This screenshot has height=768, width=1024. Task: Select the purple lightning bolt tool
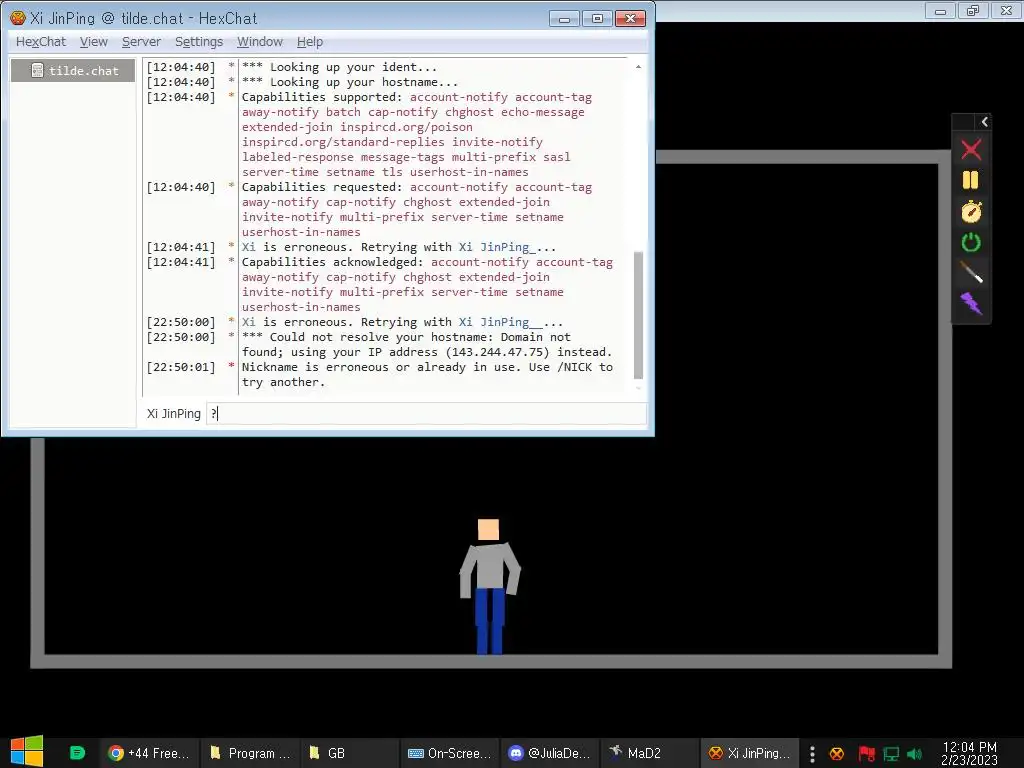pos(971,304)
